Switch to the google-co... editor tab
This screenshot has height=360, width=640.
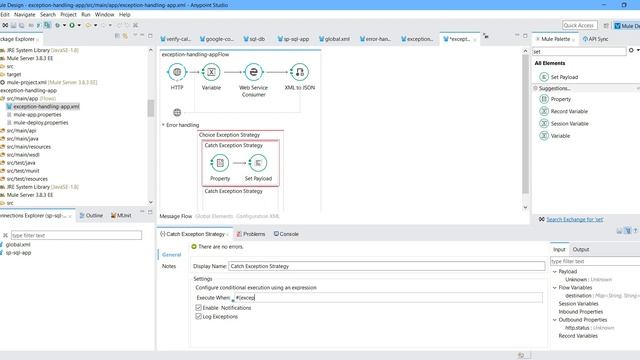pyautogui.click(x=216, y=39)
